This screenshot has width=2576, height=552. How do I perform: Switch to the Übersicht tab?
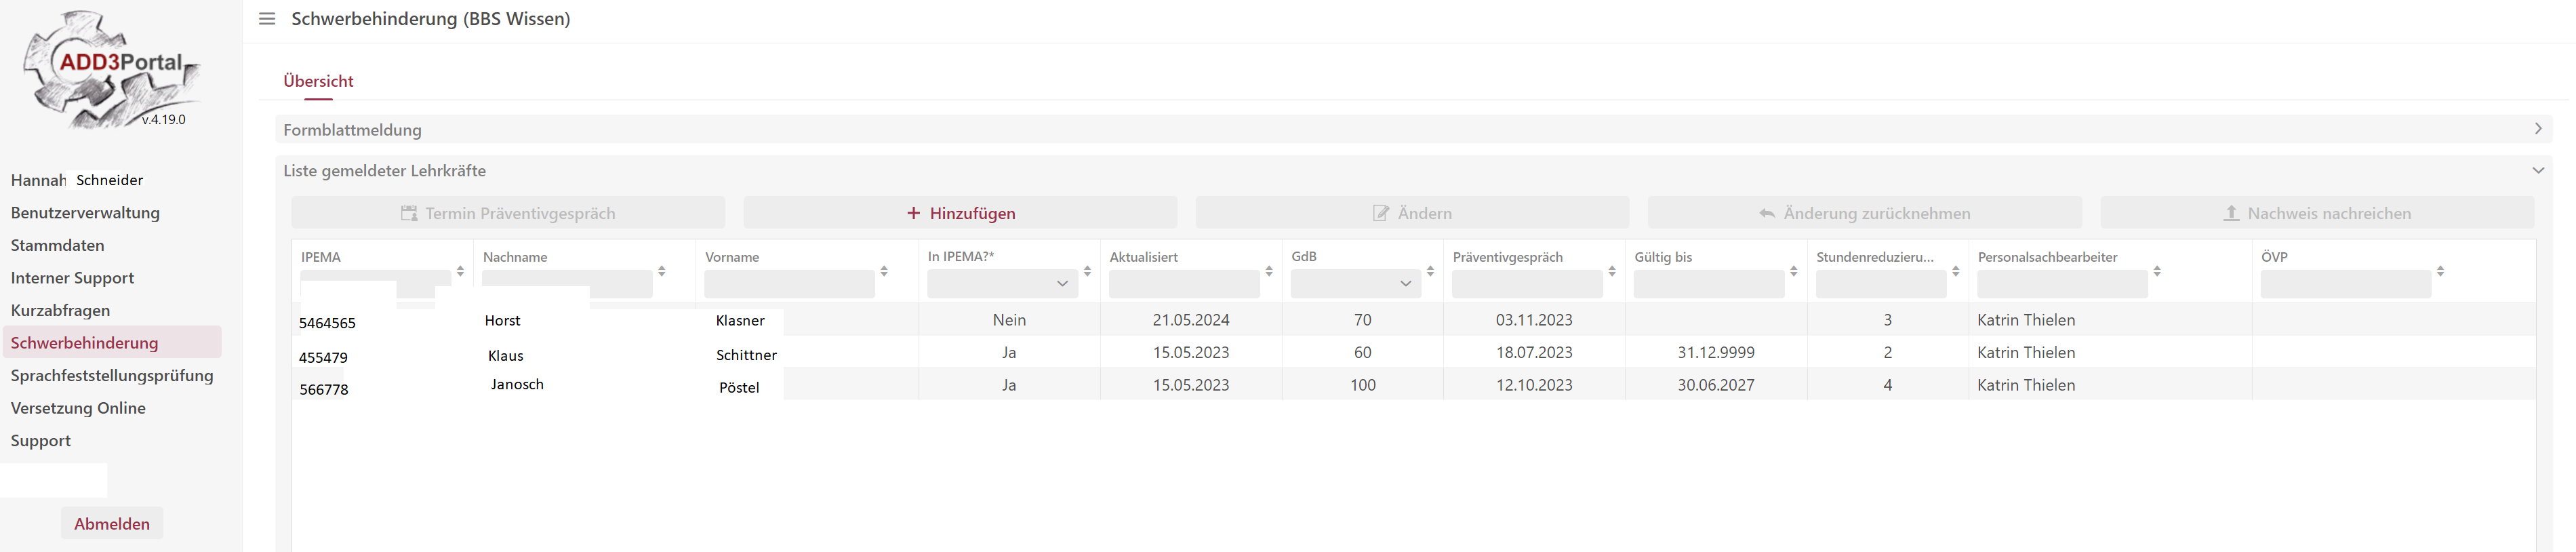coord(318,81)
